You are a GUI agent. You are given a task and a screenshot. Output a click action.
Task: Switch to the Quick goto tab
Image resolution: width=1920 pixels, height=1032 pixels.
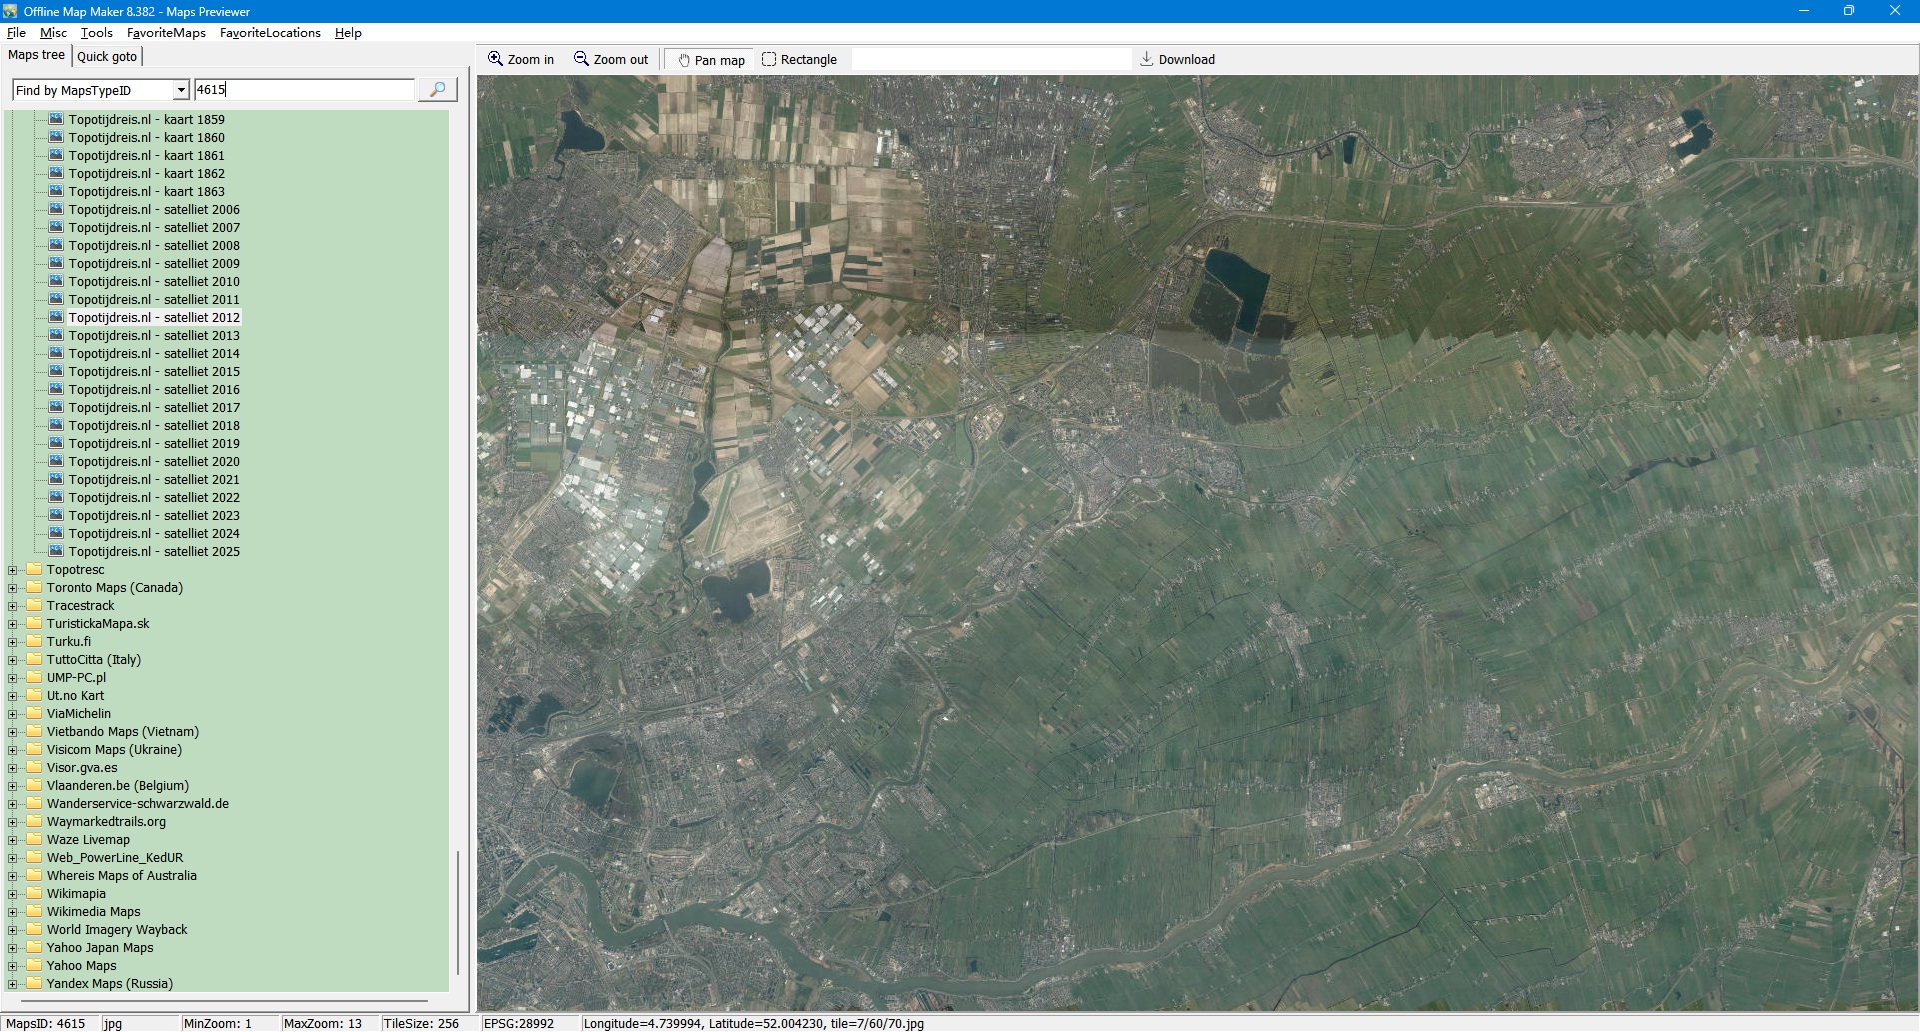pyautogui.click(x=107, y=57)
